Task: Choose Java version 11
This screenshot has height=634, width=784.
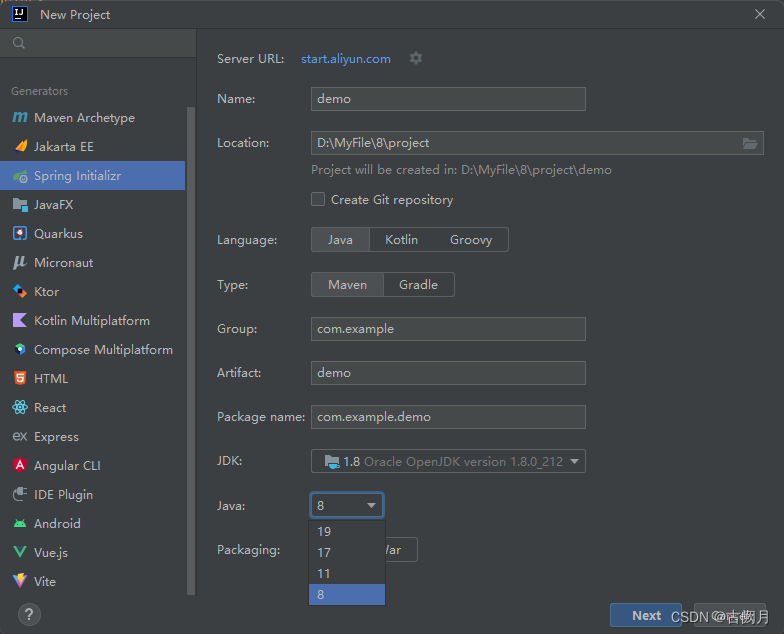Action: tap(347, 574)
